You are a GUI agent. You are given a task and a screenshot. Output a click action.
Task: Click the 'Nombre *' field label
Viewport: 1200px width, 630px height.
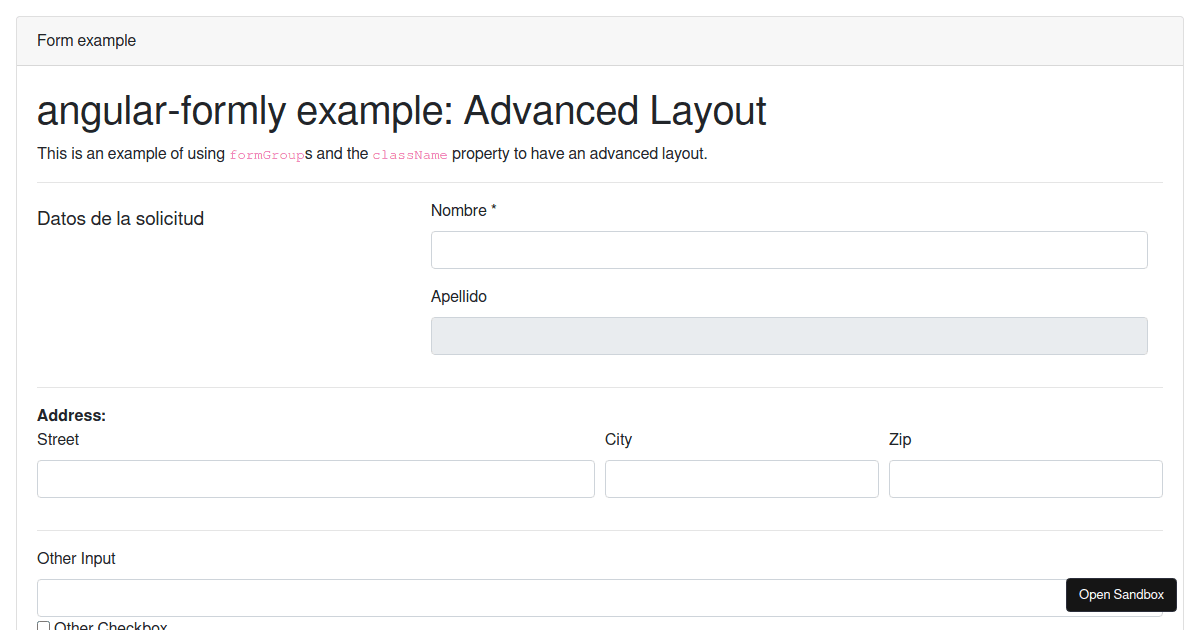pos(464,211)
